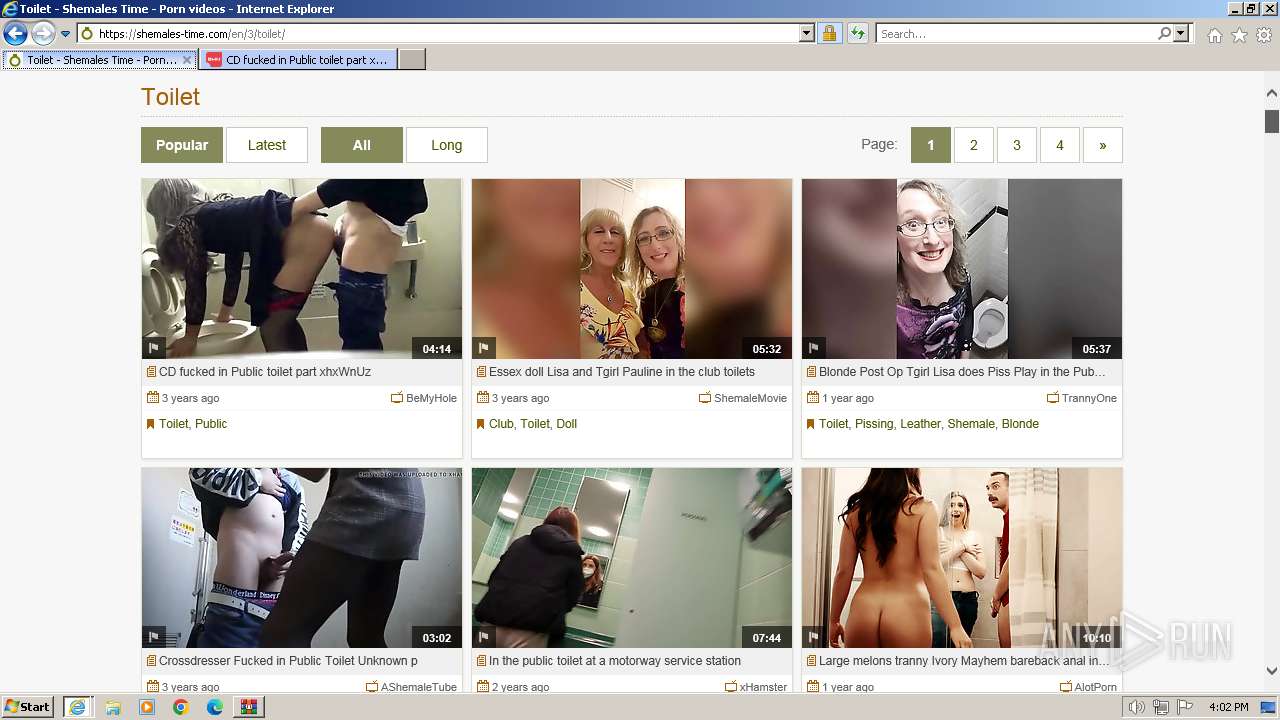Go to page 1

[930, 145]
